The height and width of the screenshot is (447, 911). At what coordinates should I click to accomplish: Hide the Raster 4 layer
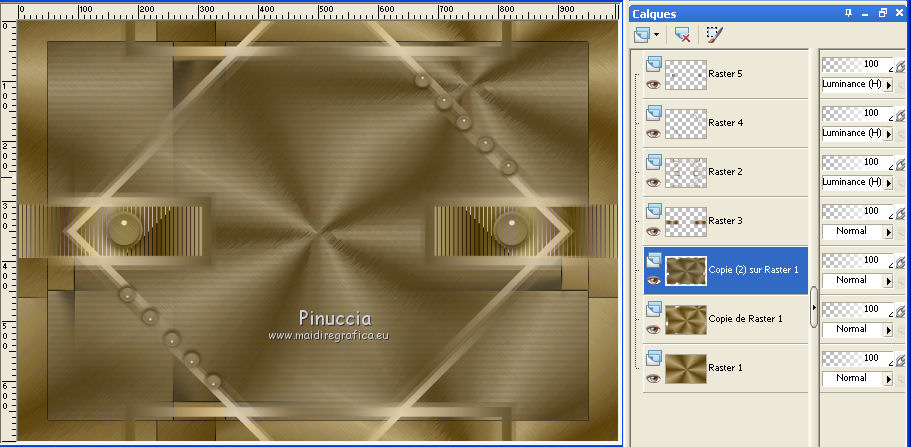[x=654, y=133]
